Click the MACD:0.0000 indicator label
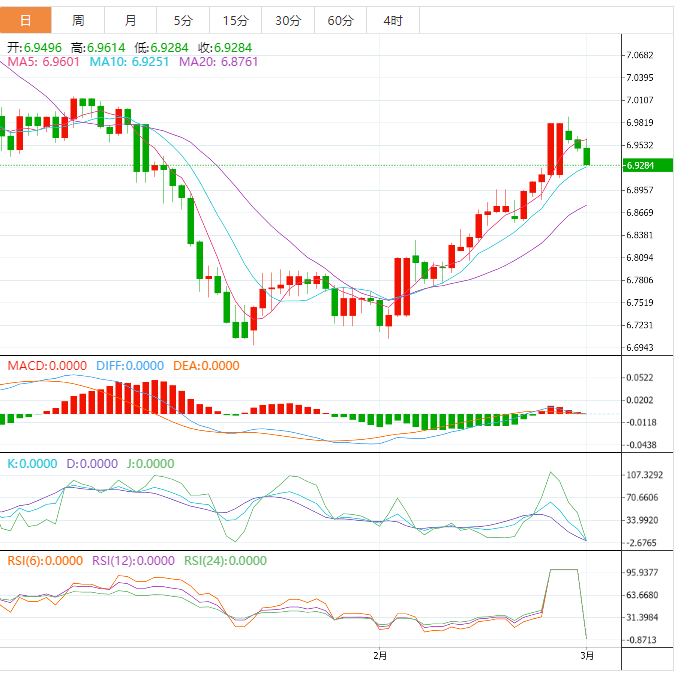Image resolution: width=676 pixels, height=678 pixels. [47, 366]
